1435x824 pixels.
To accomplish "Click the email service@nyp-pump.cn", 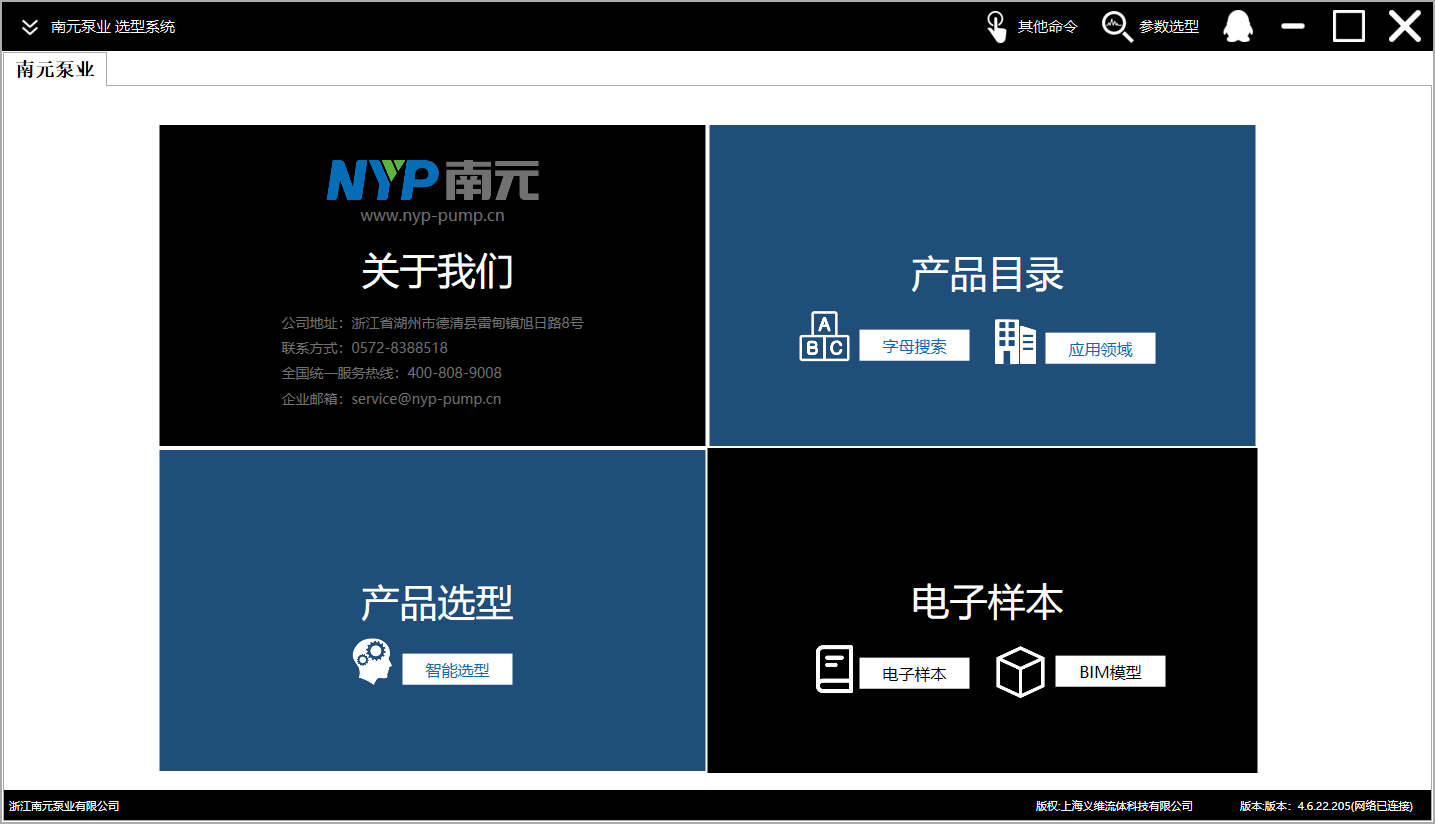I will click(x=426, y=399).
